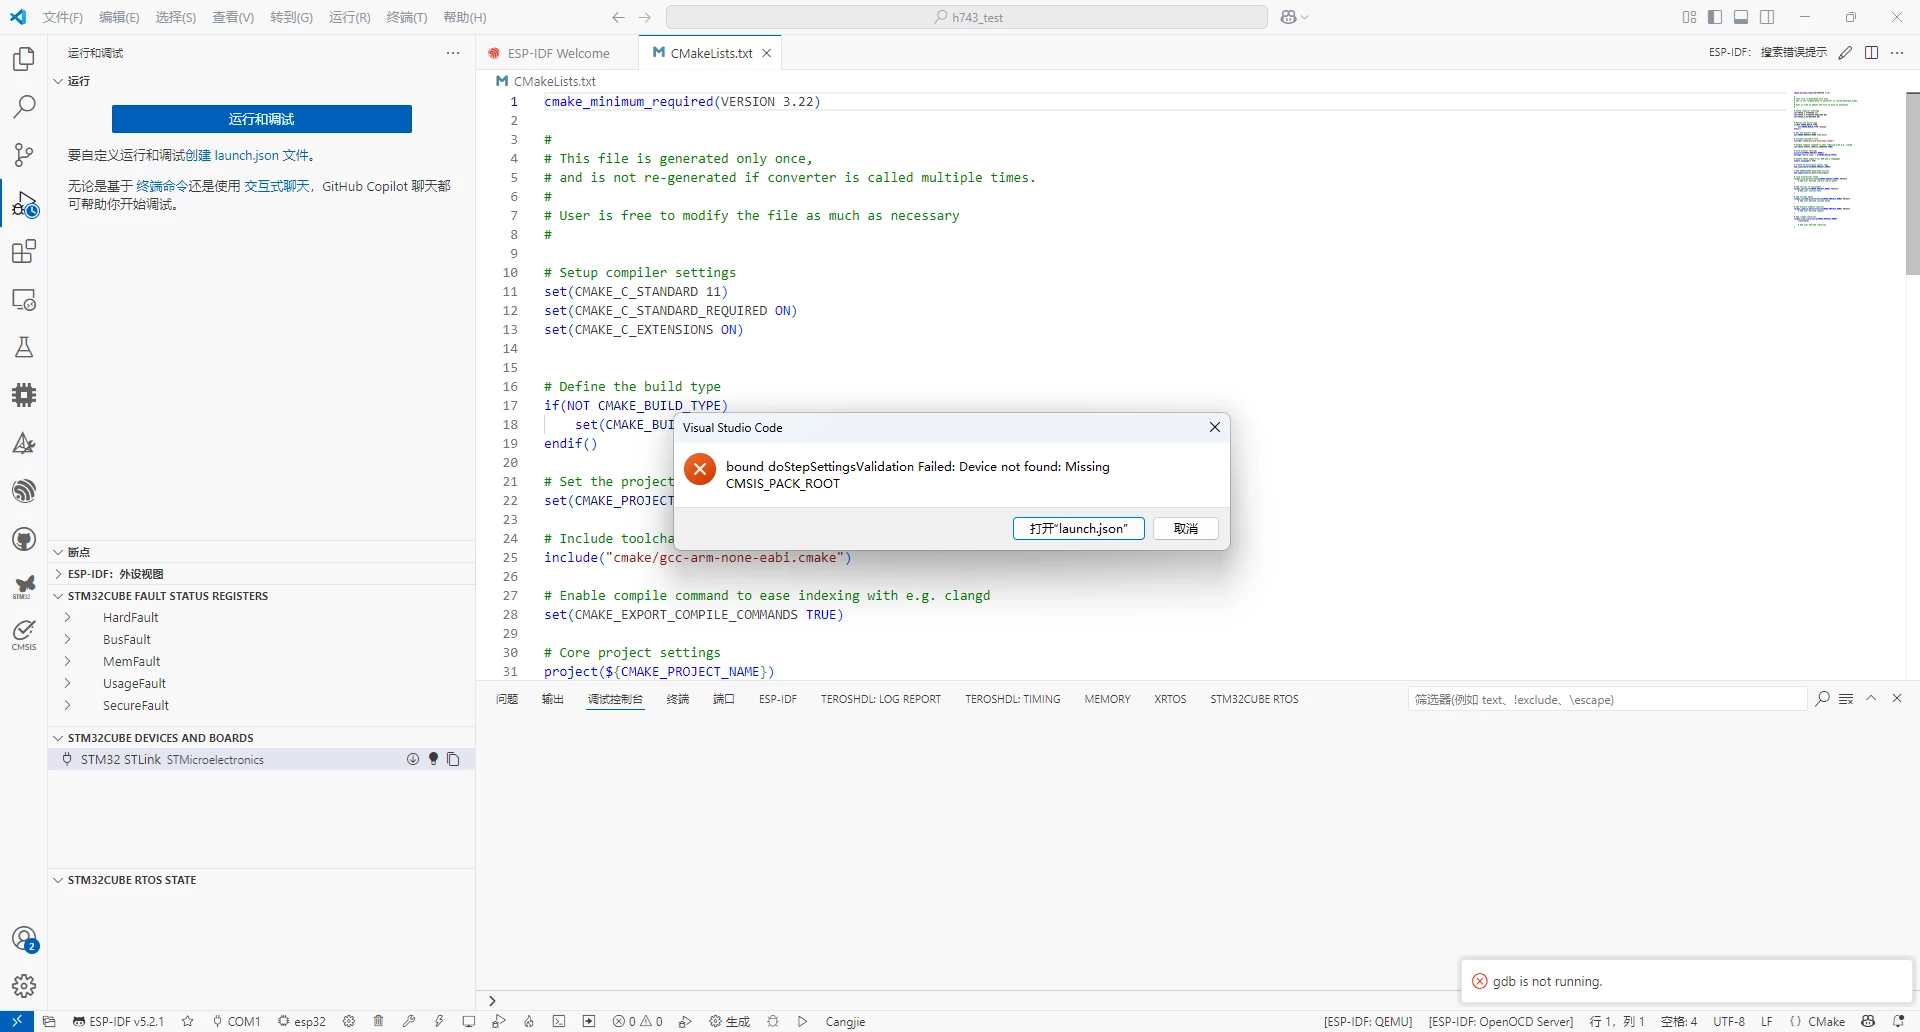Click the clipboard icon on STM32 STLink row
Image resolution: width=1920 pixels, height=1032 pixels.
click(453, 759)
